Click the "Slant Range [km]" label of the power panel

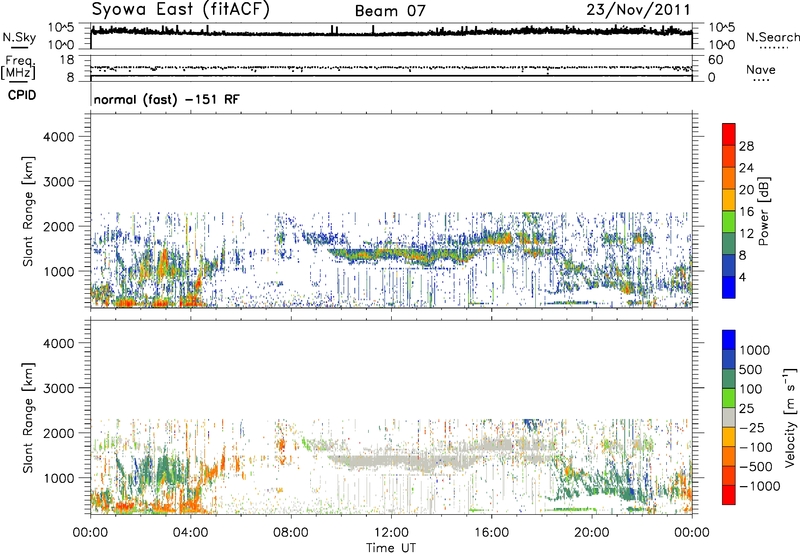pyautogui.click(x=28, y=211)
